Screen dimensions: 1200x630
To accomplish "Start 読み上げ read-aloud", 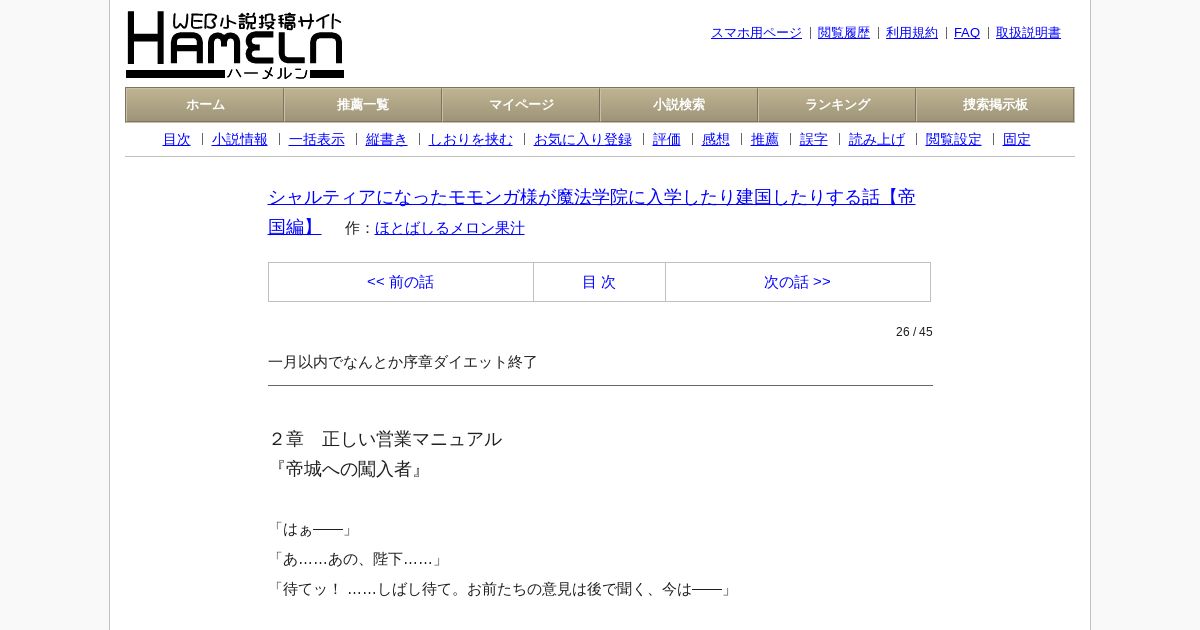I will click(x=877, y=139).
